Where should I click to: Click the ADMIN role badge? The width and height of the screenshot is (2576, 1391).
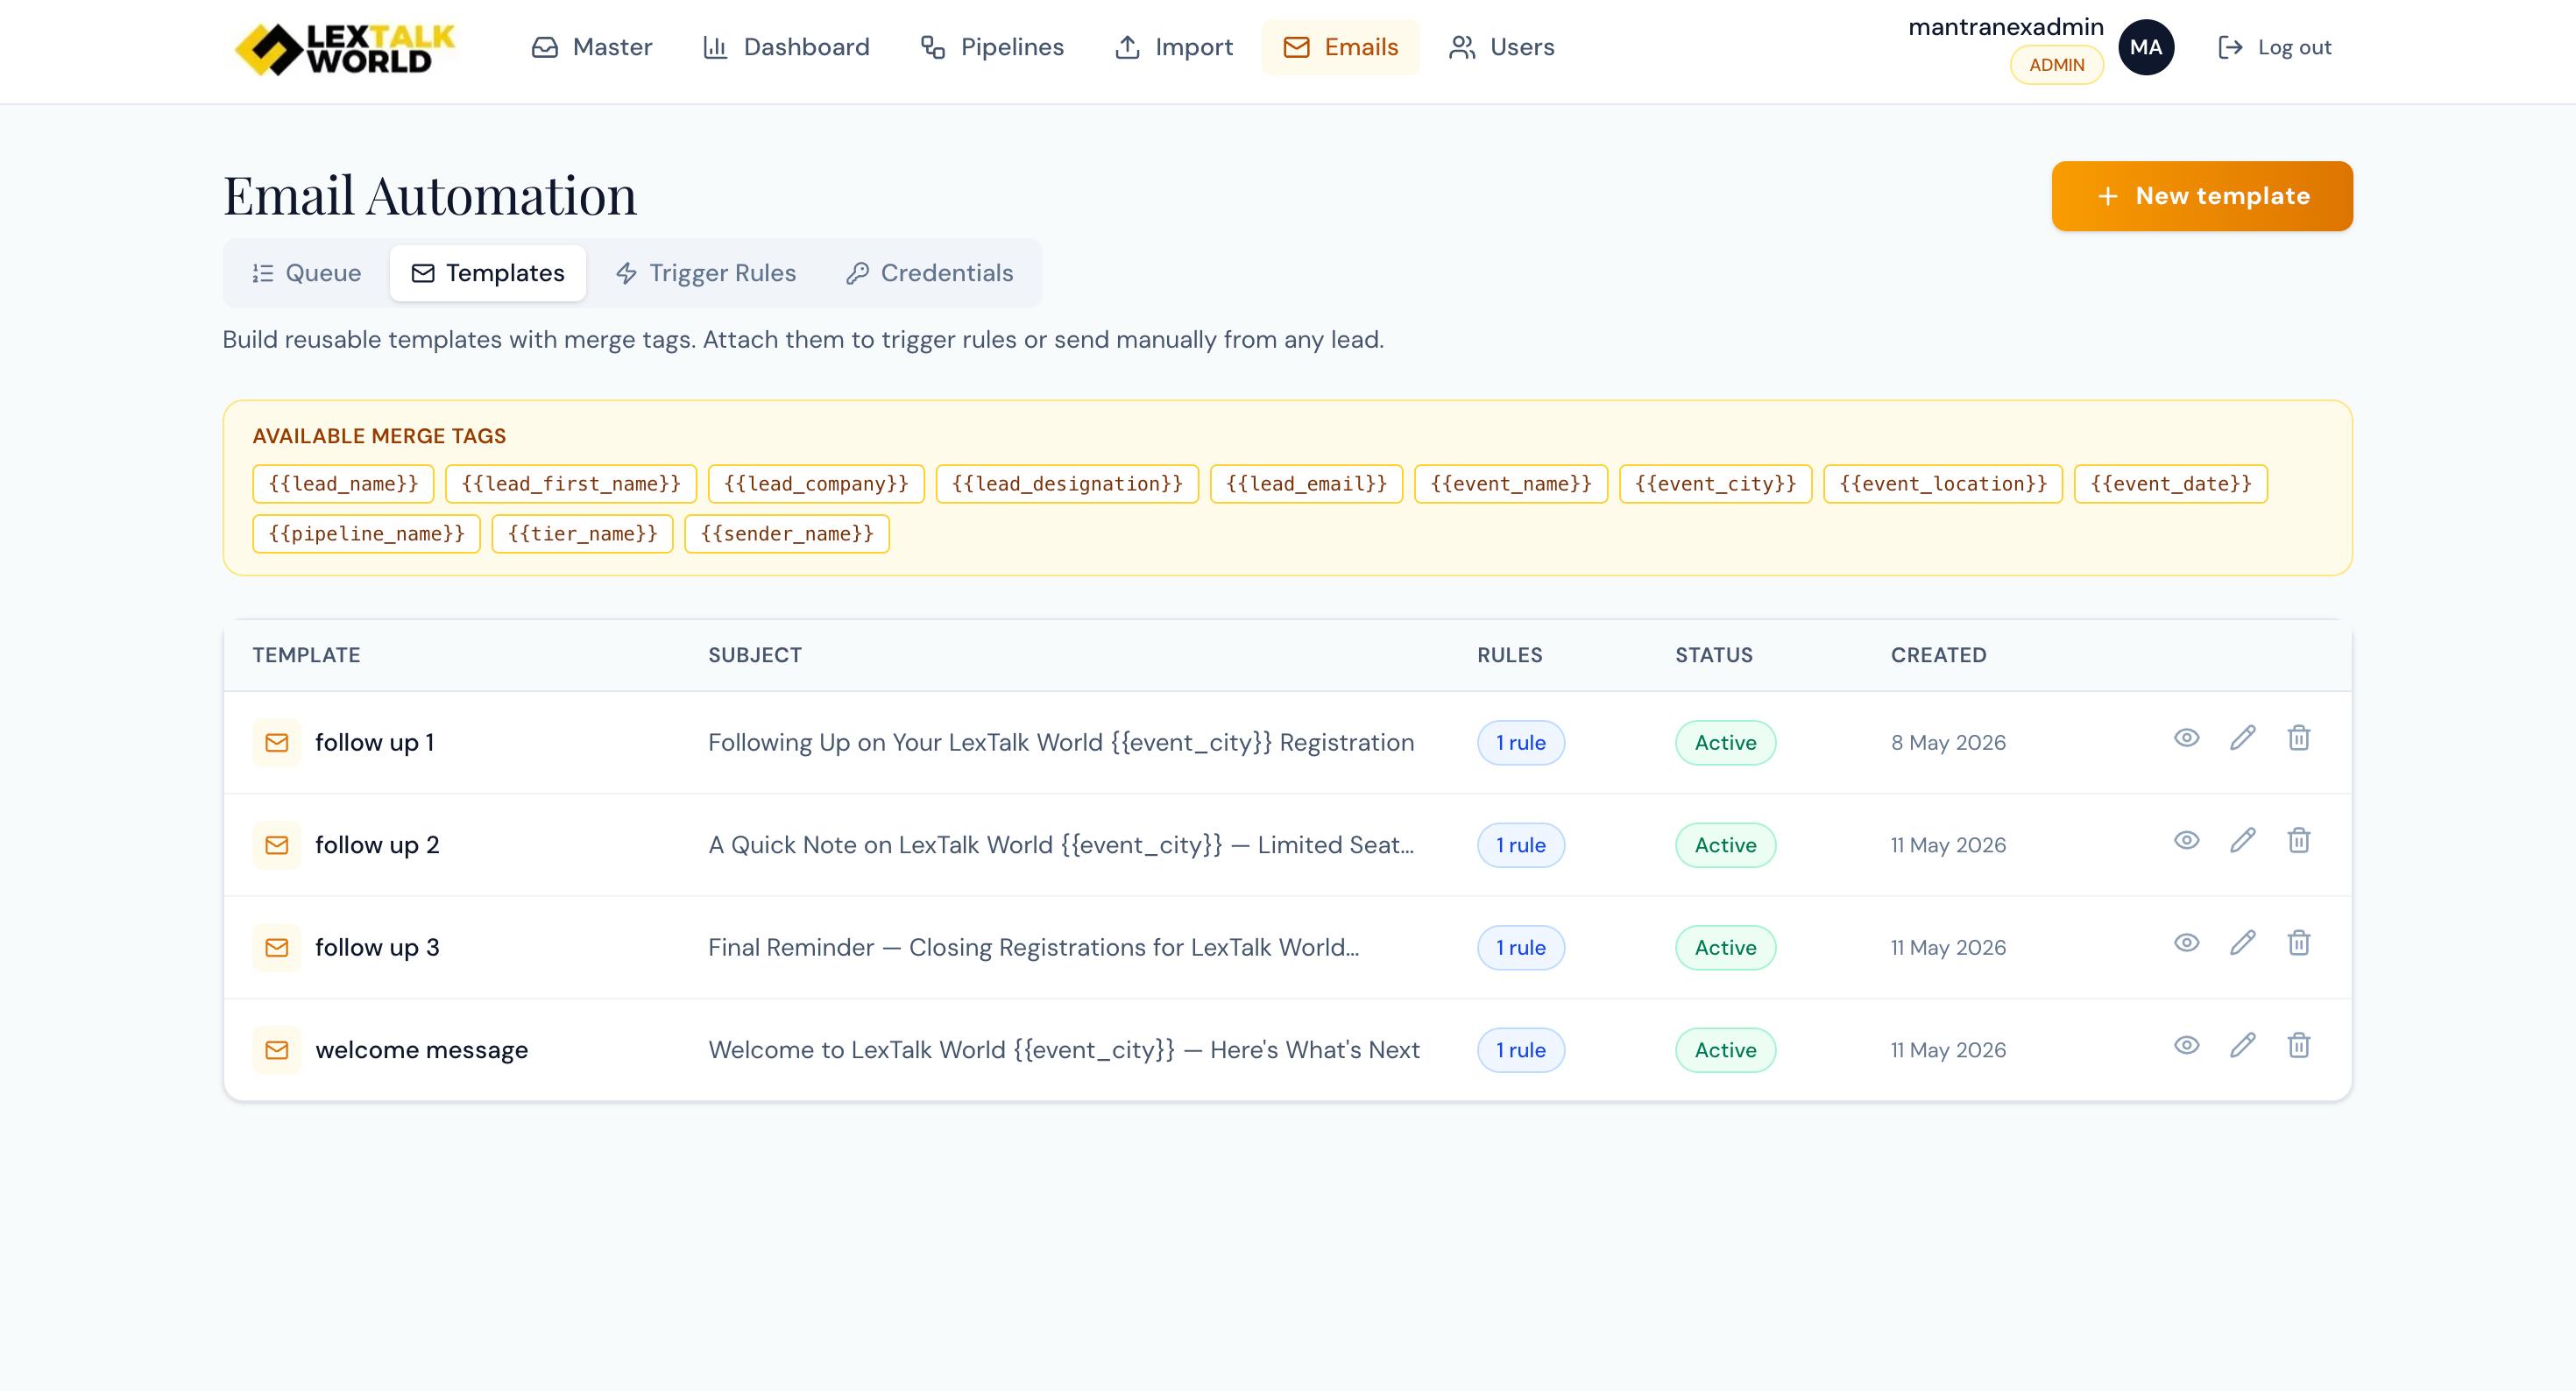click(2056, 65)
